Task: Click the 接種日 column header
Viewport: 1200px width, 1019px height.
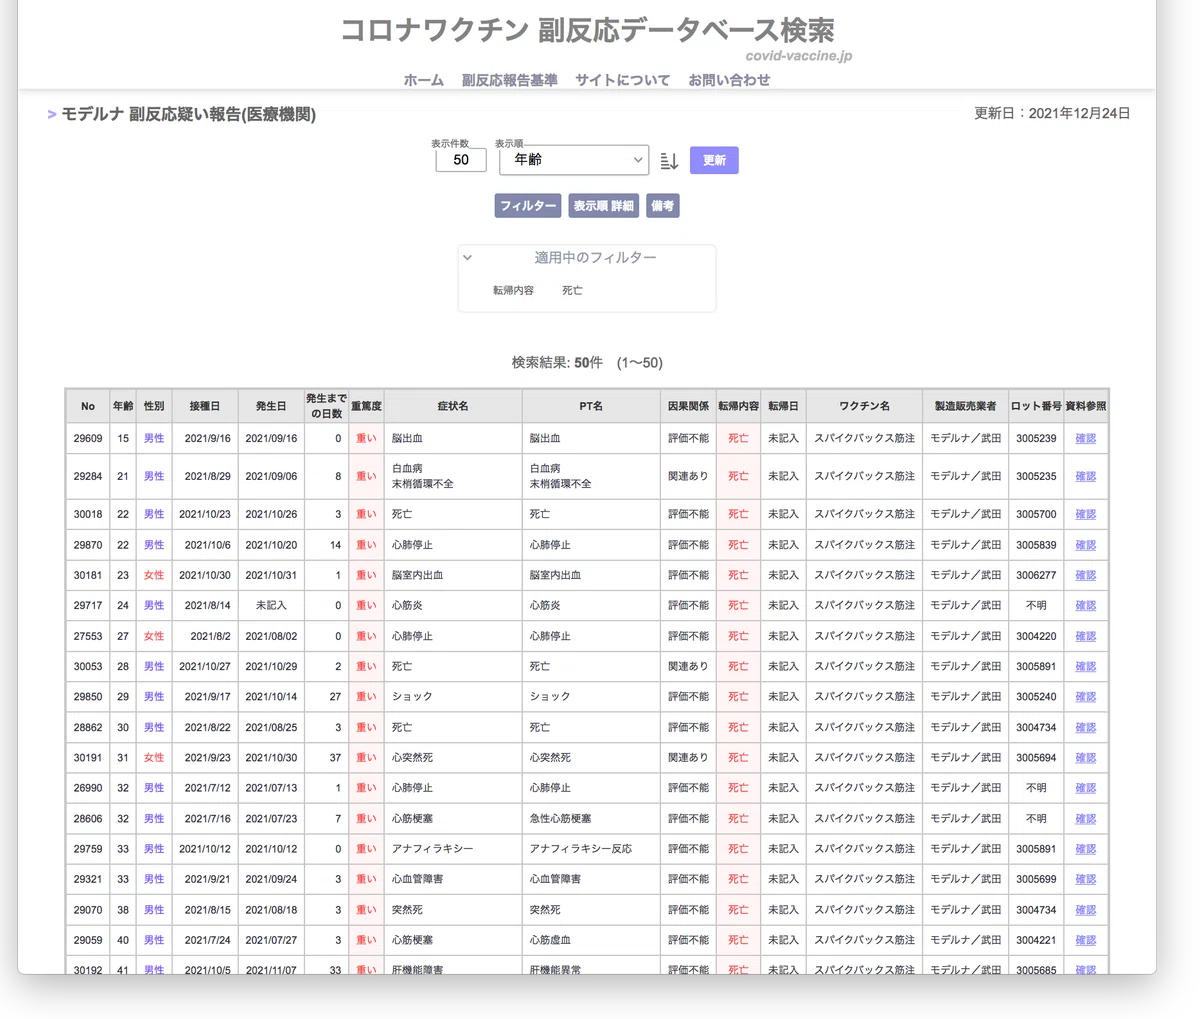Action: (x=205, y=406)
